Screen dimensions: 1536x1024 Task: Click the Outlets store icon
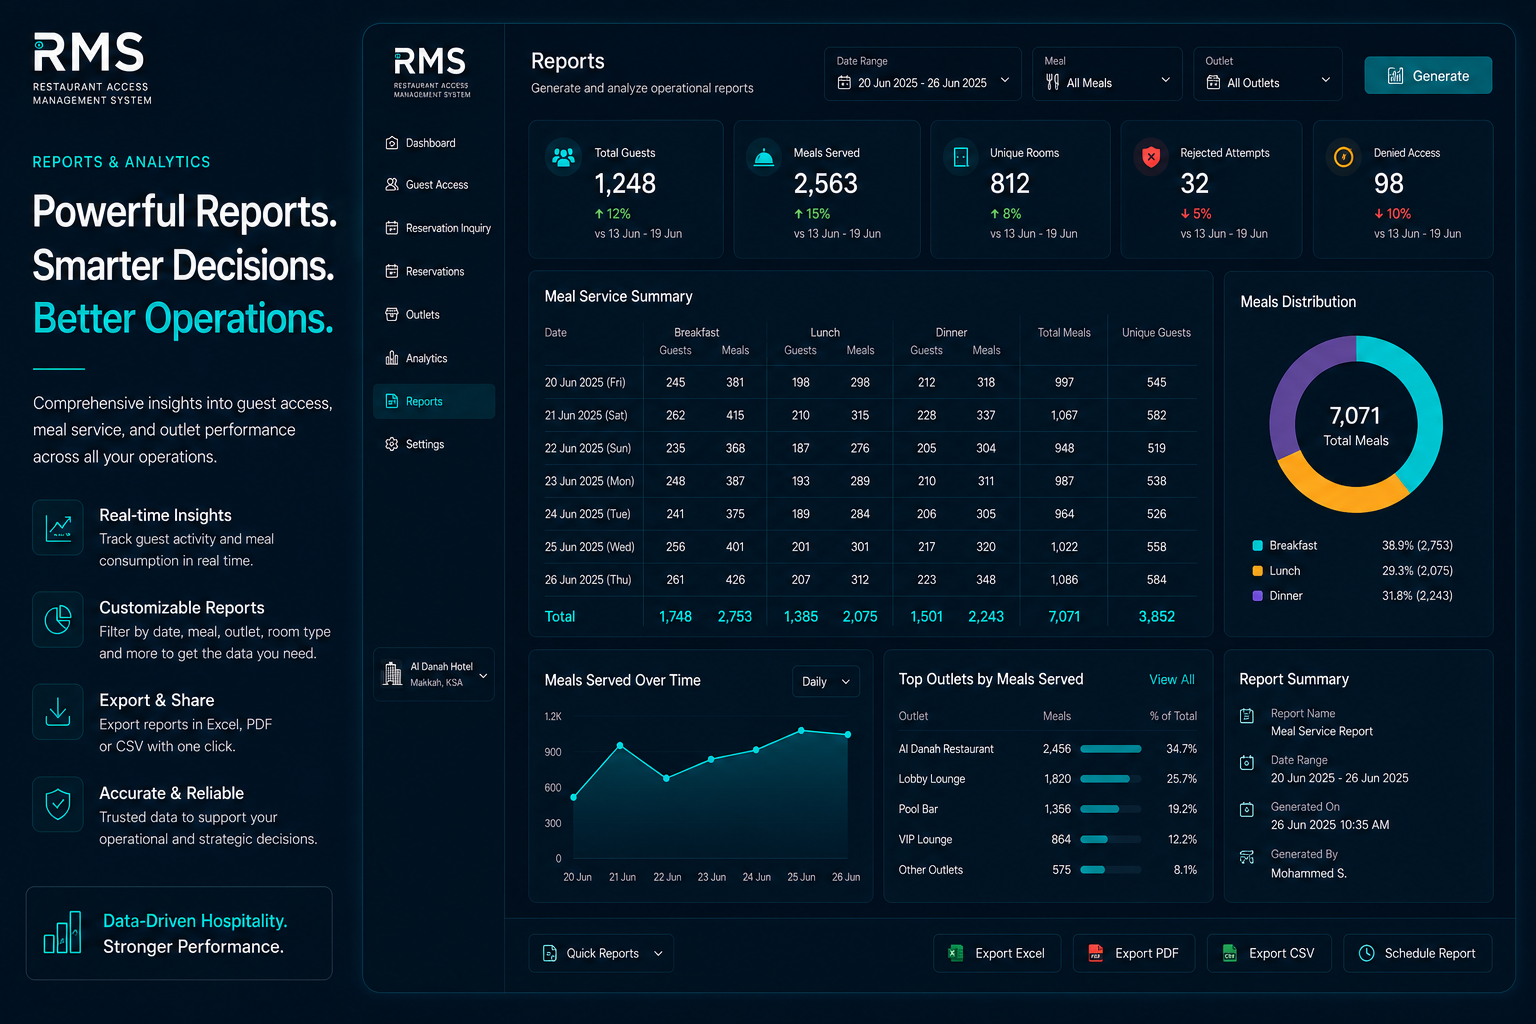point(392,315)
